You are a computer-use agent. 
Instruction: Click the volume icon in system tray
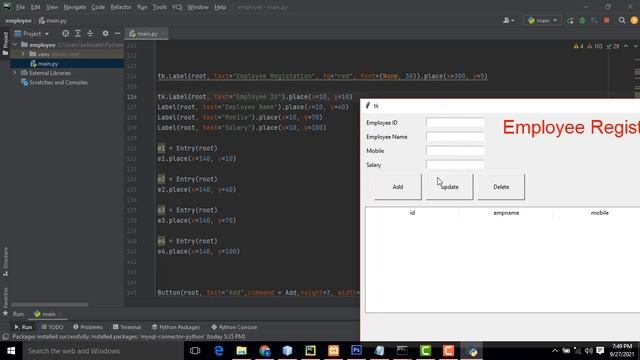pyautogui.click(x=588, y=351)
